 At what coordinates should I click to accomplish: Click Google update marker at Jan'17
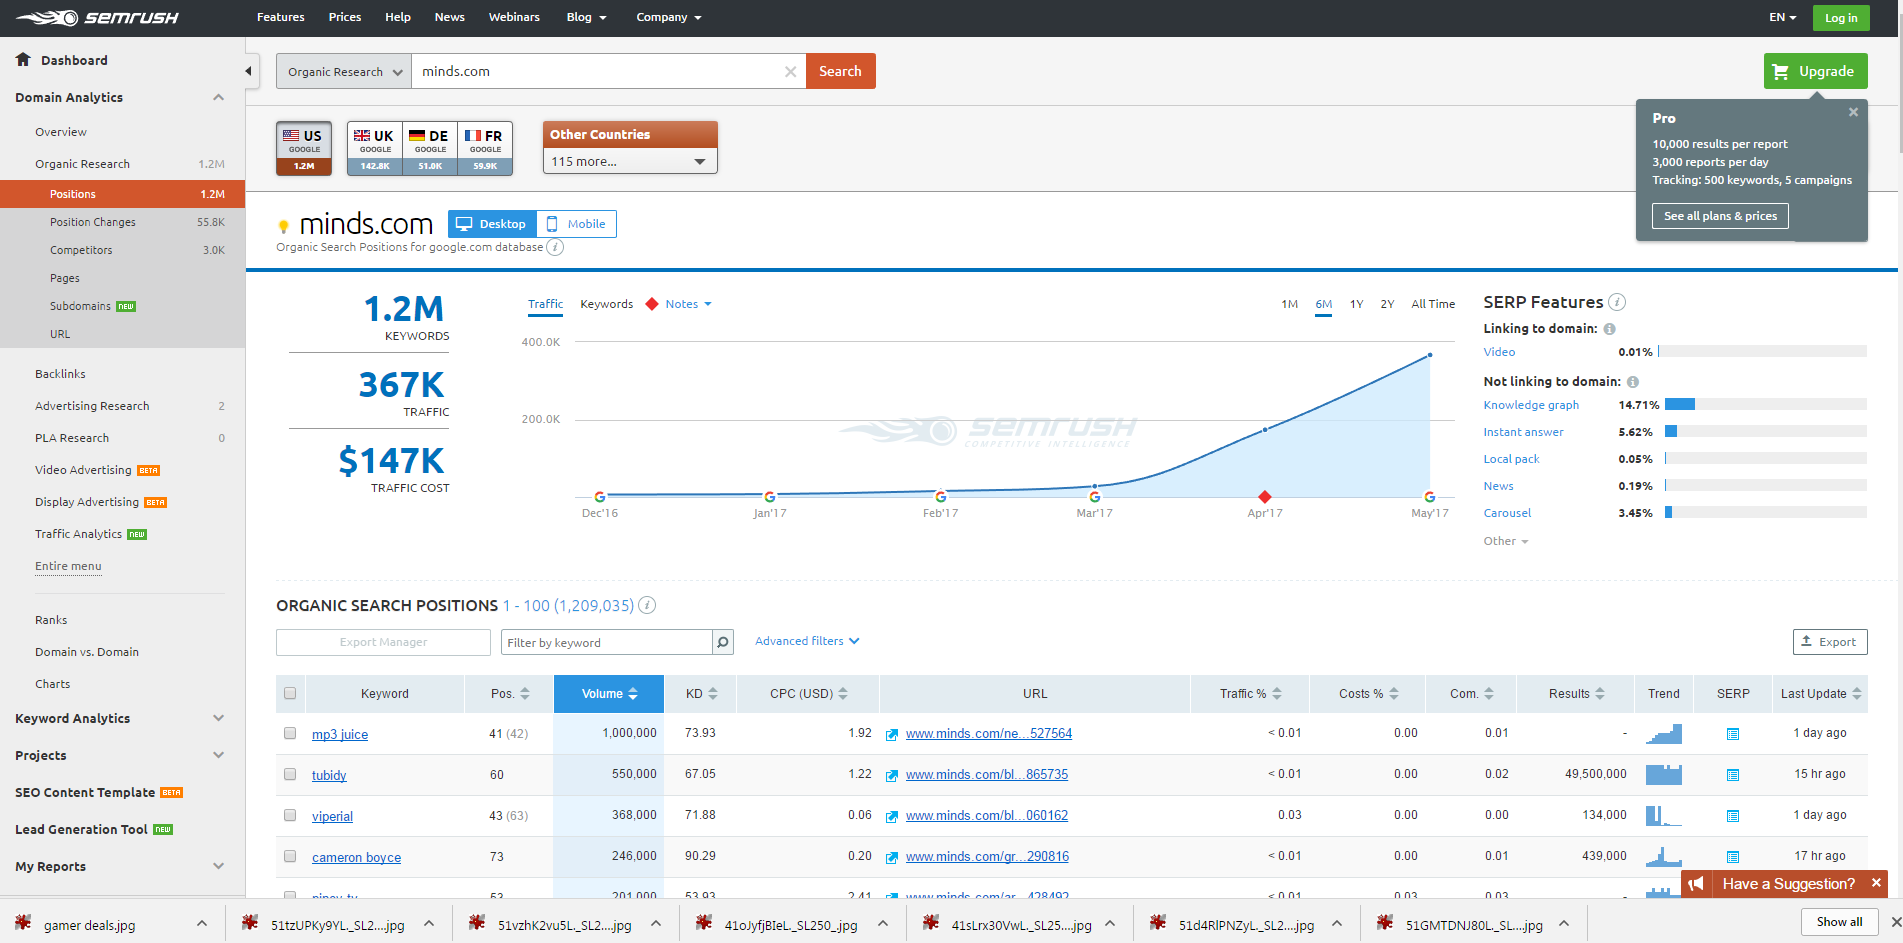(x=770, y=497)
